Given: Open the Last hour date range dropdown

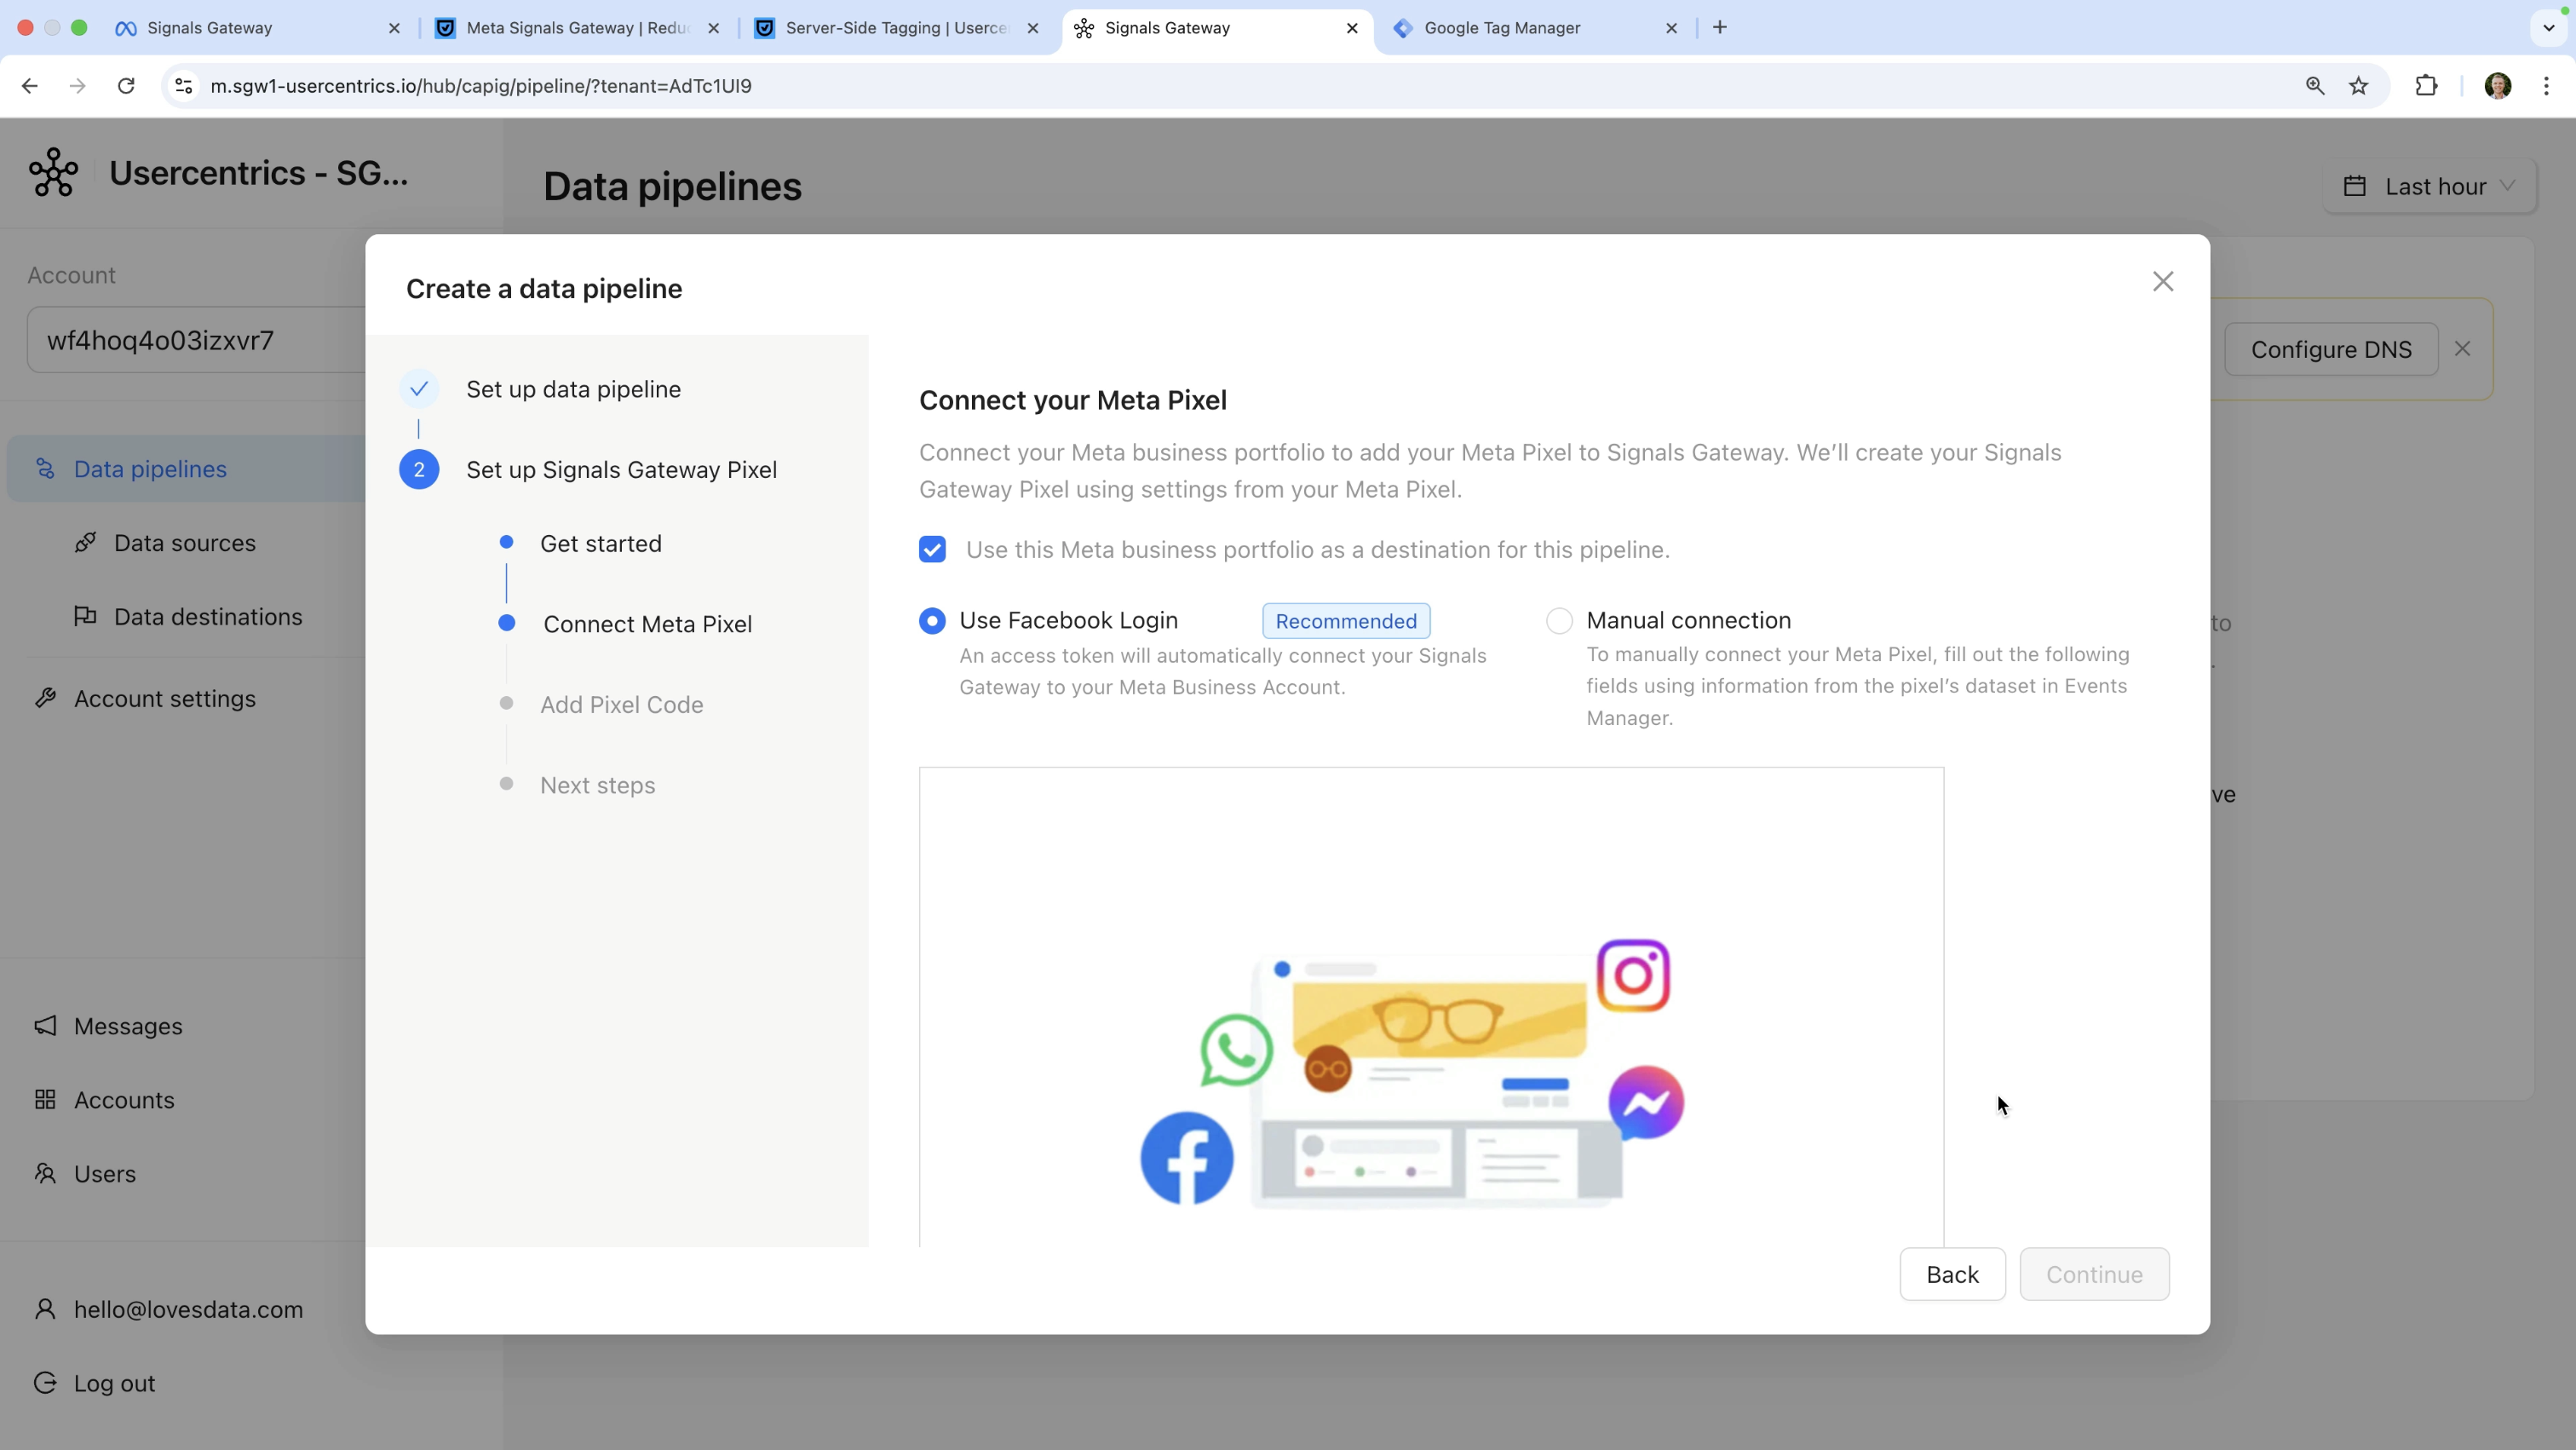Looking at the screenshot, I should pyautogui.click(x=2429, y=186).
